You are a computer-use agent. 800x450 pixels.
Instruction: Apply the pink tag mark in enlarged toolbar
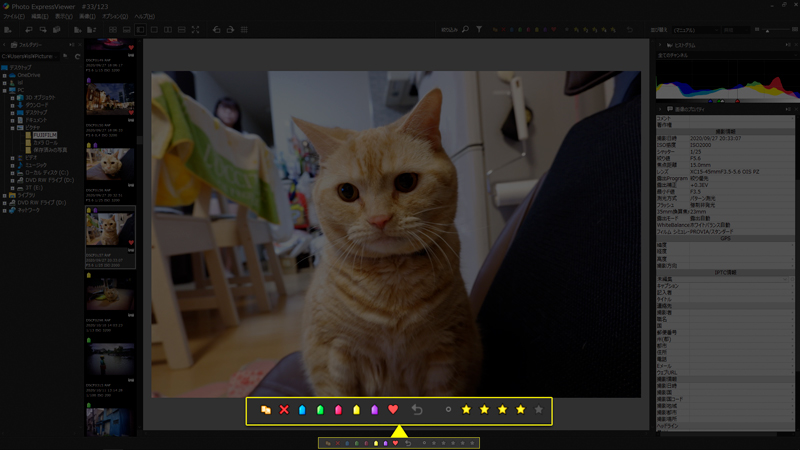pyautogui.click(x=338, y=410)
